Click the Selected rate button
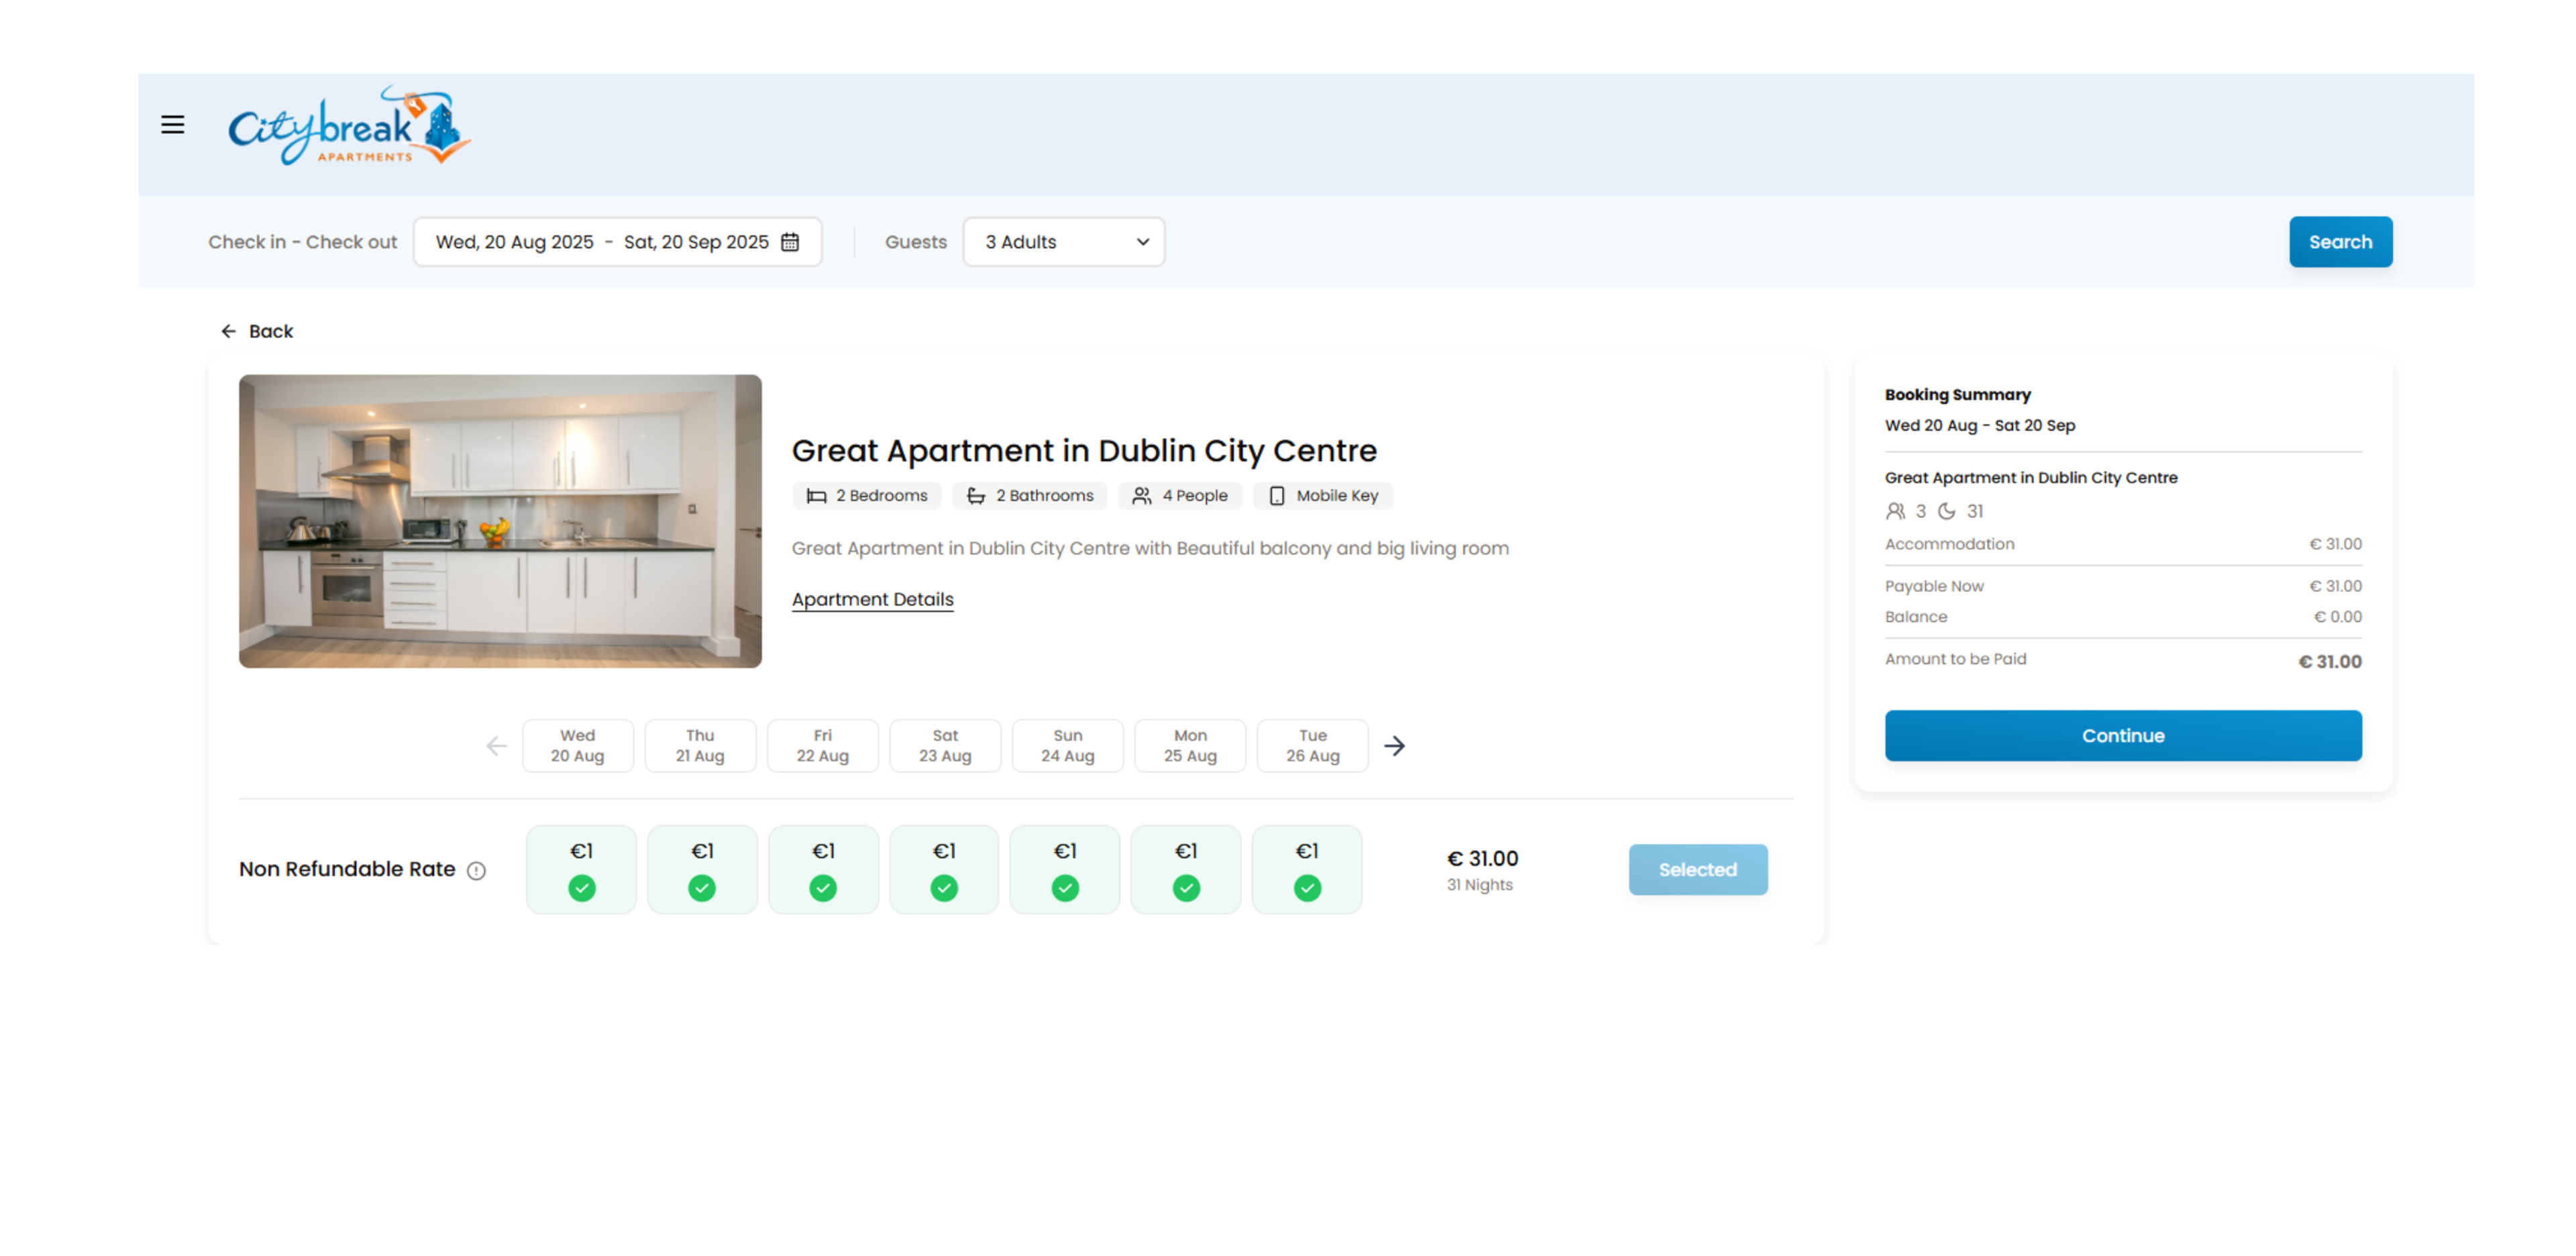This screenshot has width=2576, height=1256. point(1697,870)
